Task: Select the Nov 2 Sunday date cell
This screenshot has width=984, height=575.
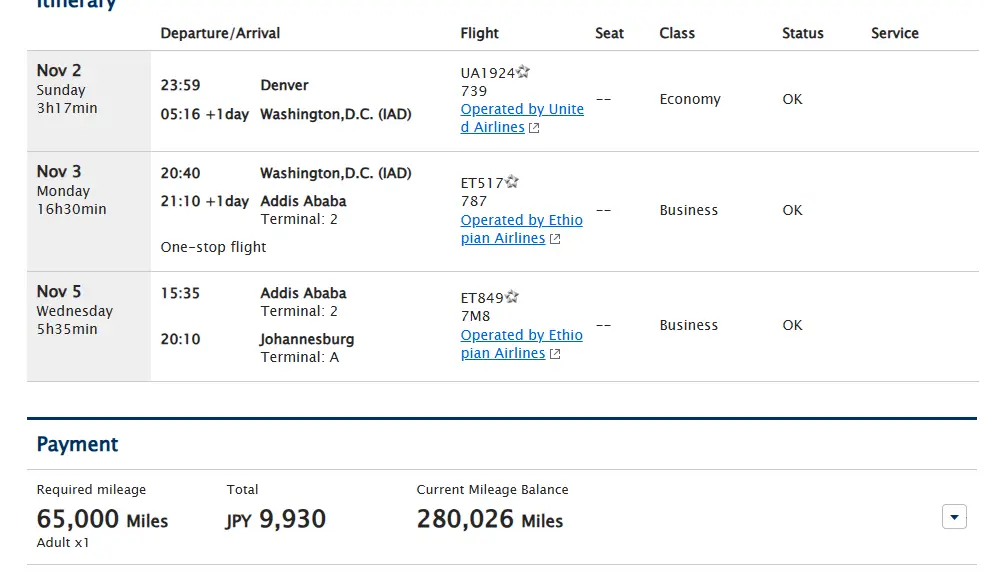Action: (x=88, y=101)
